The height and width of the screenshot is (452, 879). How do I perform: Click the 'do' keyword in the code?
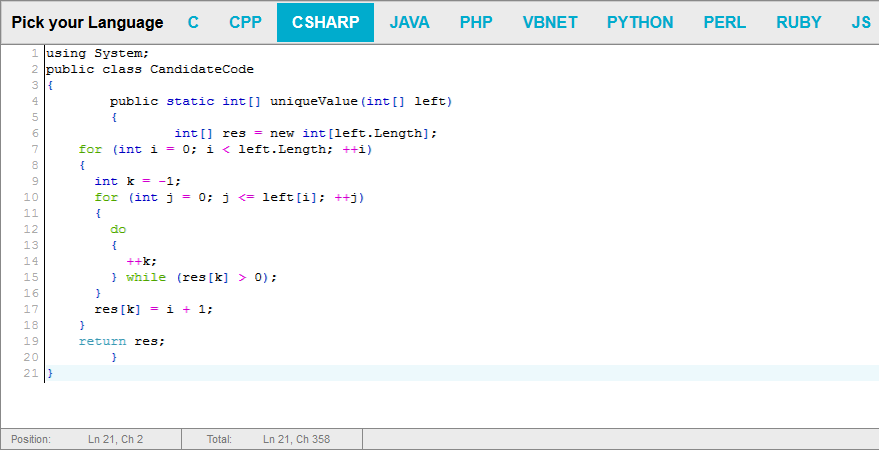118,229
